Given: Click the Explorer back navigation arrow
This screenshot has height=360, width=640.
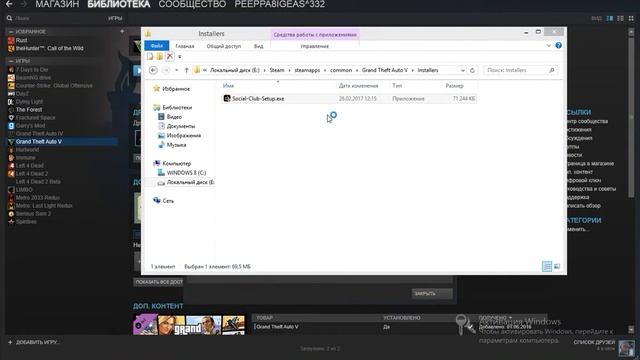Looking at the screenshot, I should click(x=153, y=70).
